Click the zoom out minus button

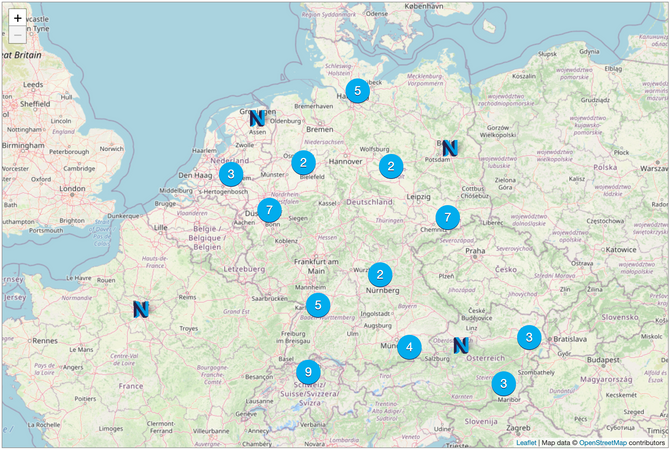[x=18, y=36]
